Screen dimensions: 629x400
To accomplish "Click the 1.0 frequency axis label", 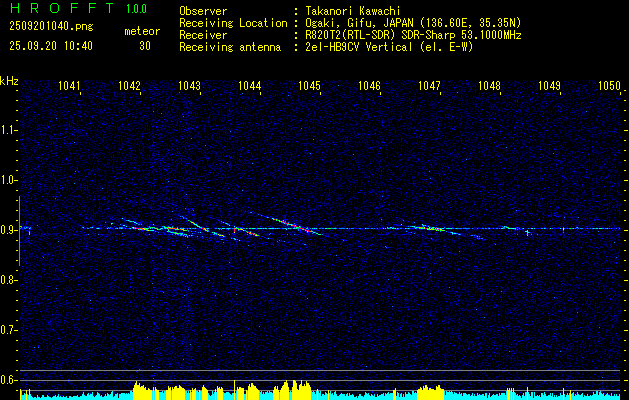I will [8, 180].
